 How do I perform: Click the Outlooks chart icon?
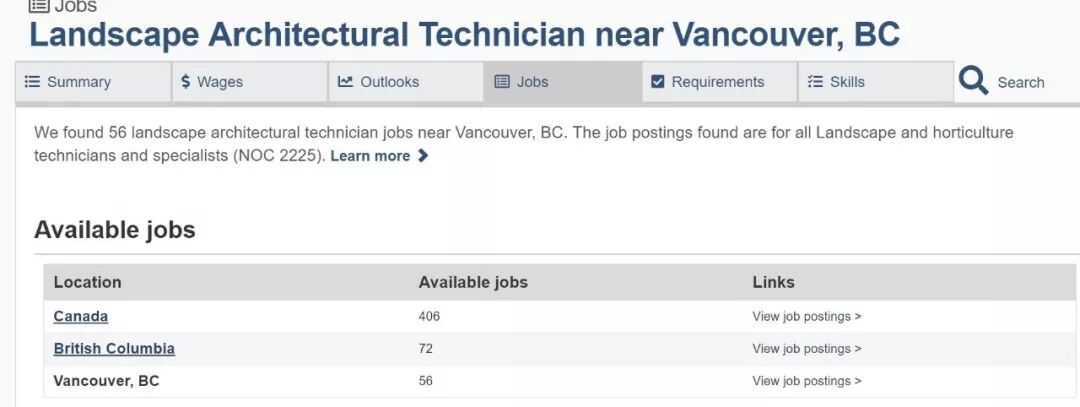[x=345, y=82]
